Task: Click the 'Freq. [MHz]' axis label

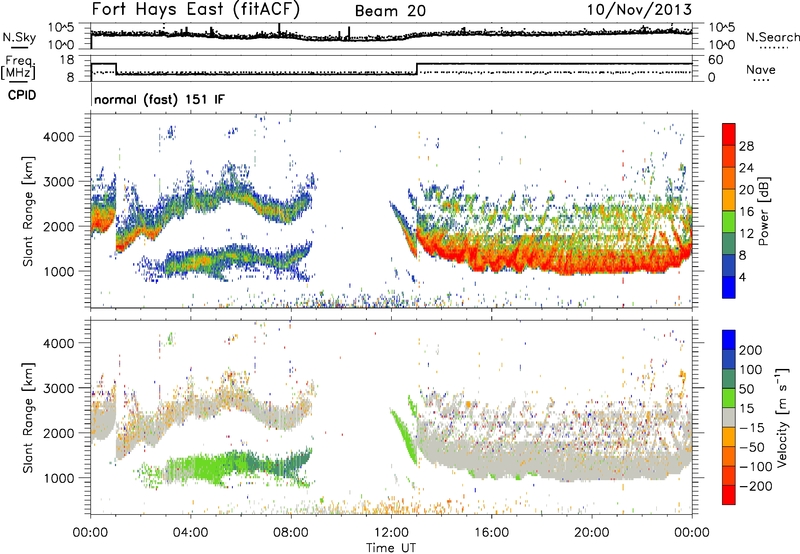Action: (x=19, y=67)
